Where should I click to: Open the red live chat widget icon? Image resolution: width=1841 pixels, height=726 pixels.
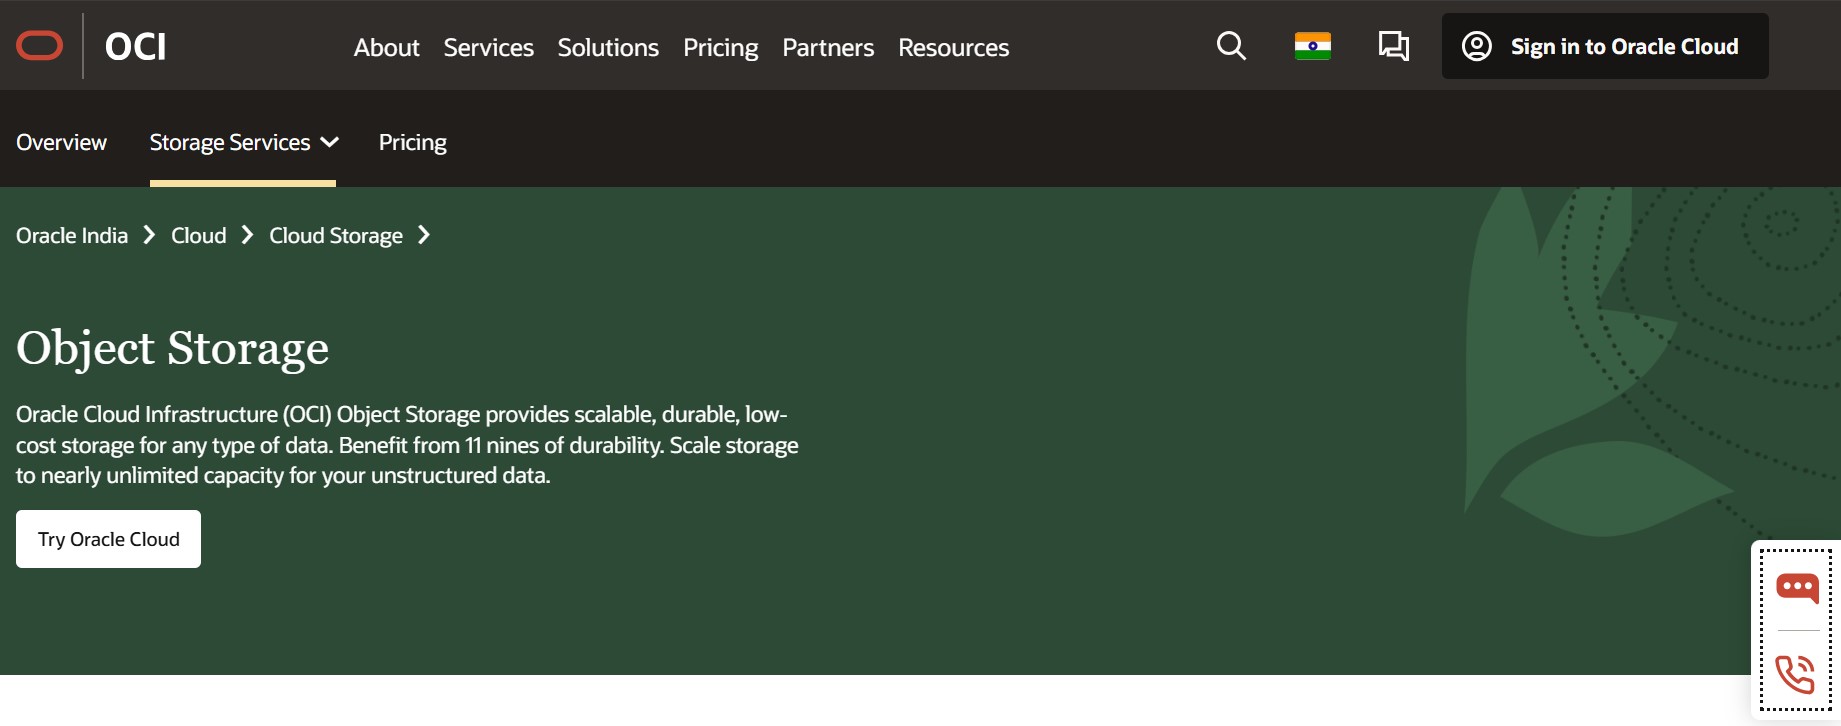(x=1797, y=588)
